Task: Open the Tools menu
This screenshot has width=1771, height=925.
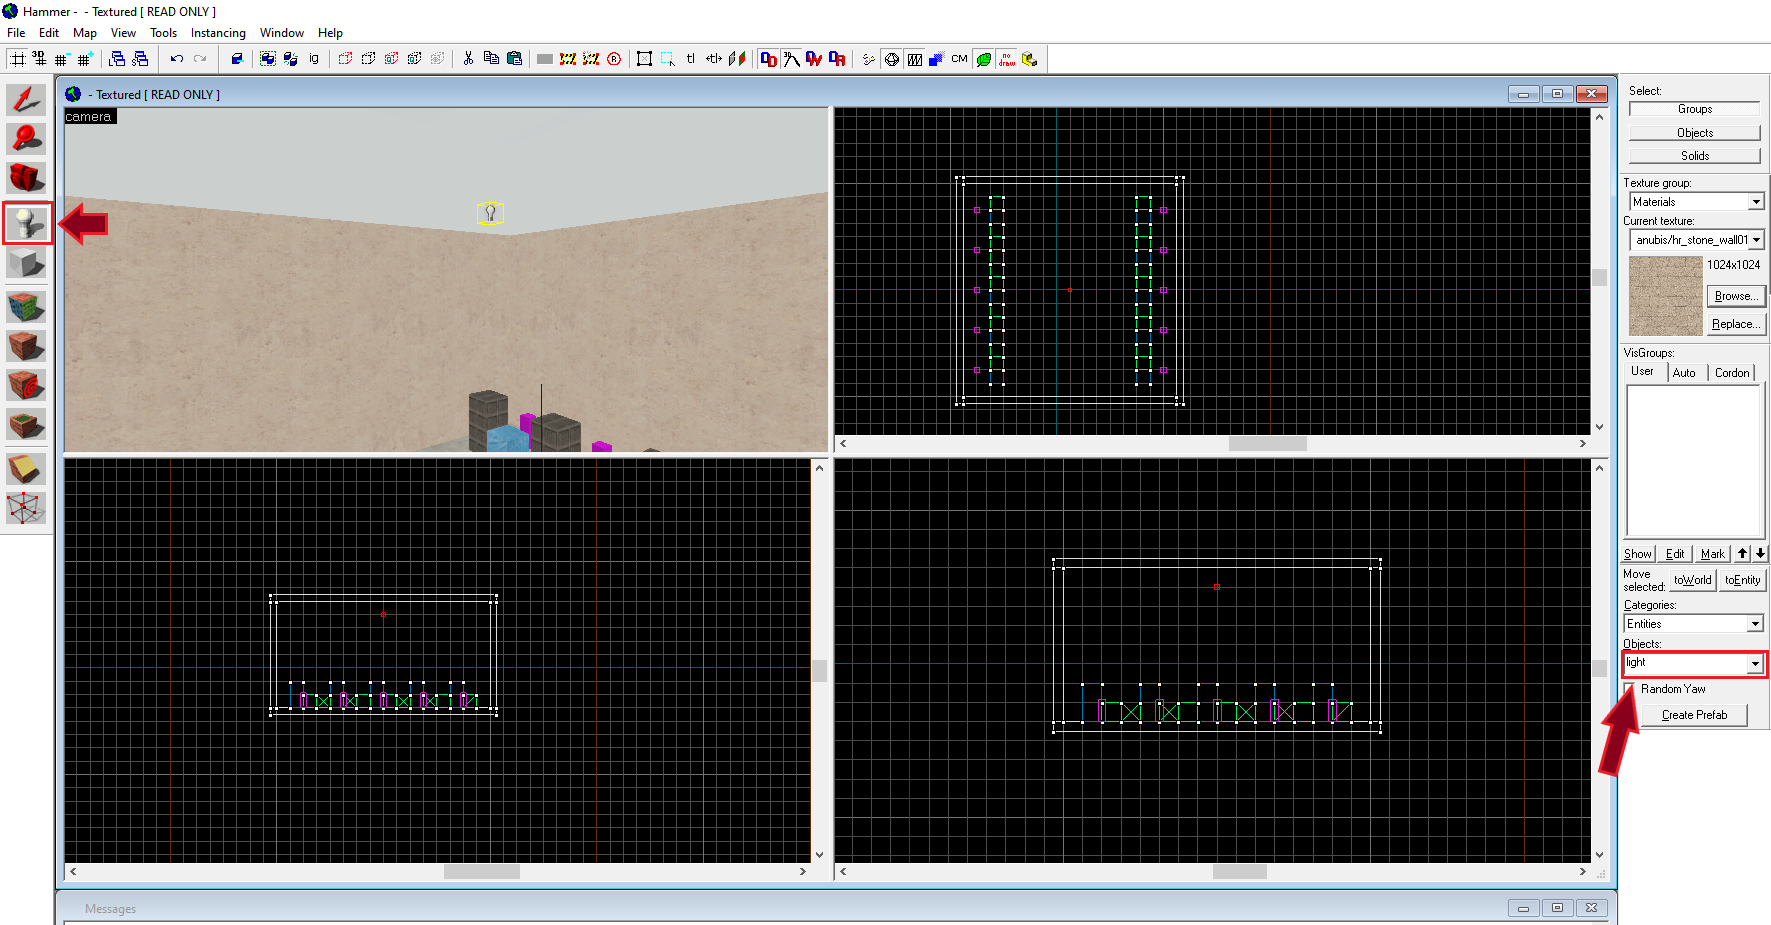Action: (163, 32)
